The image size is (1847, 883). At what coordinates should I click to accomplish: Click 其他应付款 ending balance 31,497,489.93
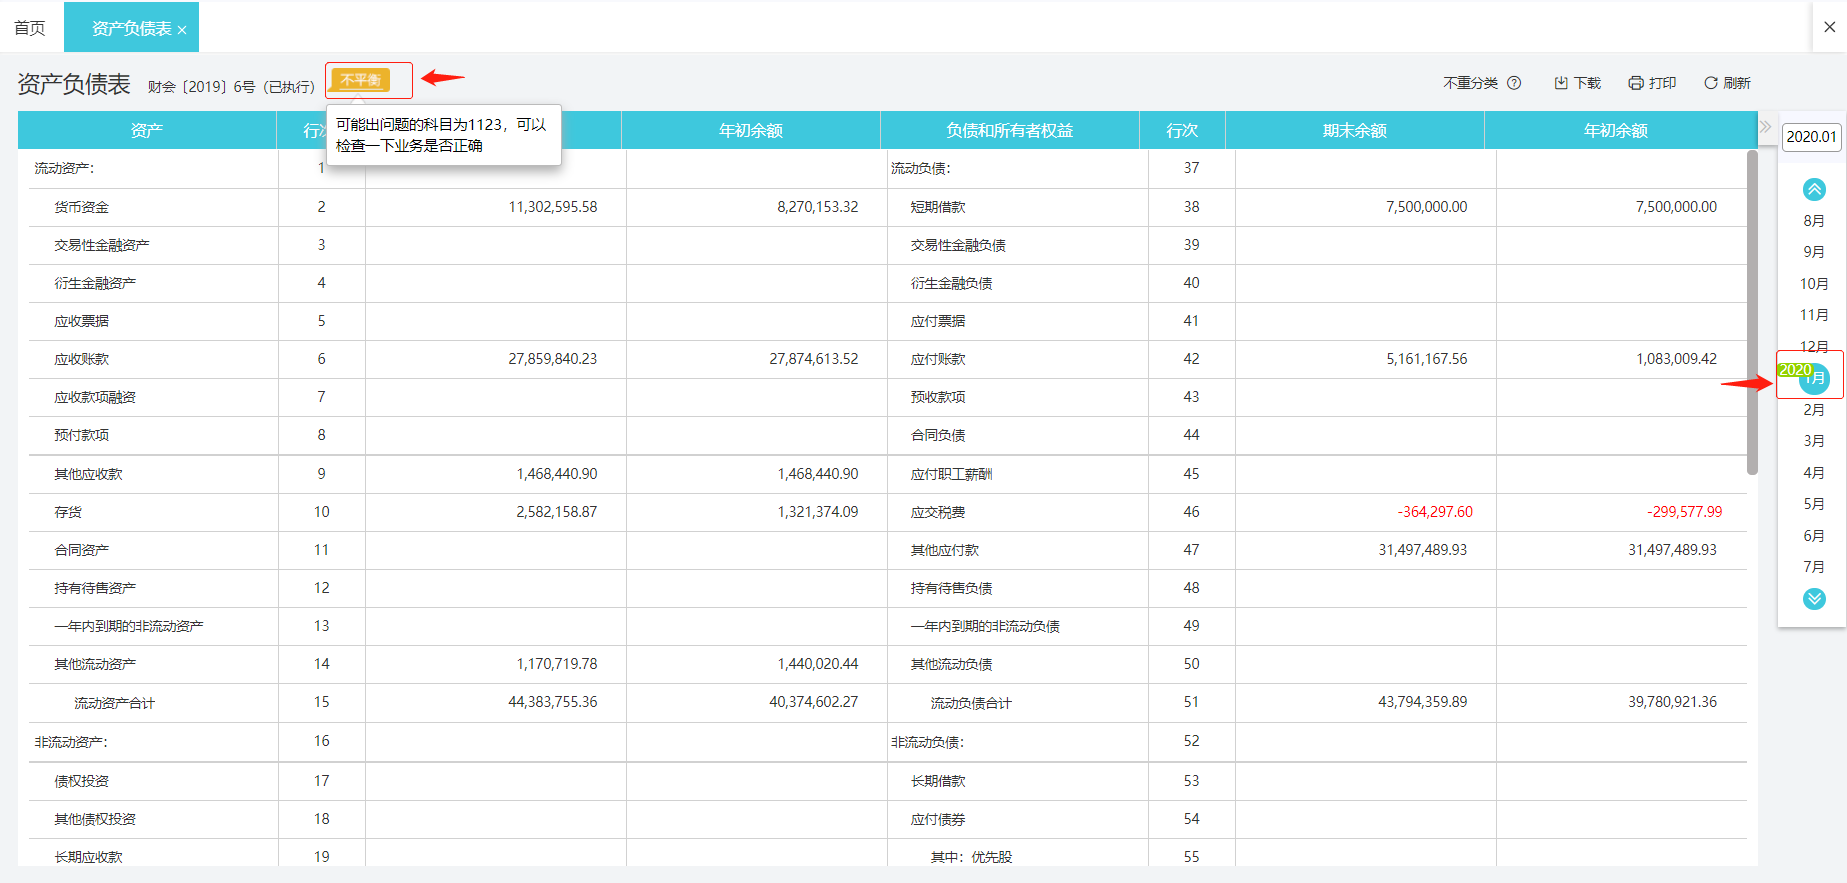(1423, 550)
